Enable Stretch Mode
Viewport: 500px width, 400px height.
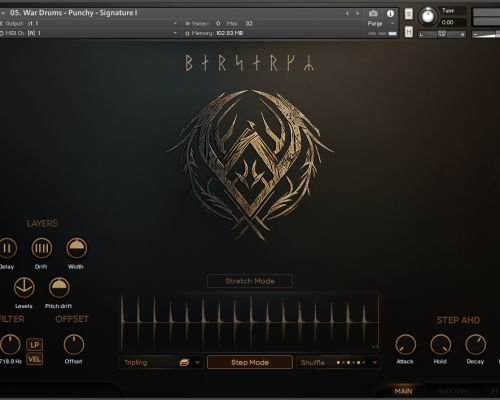[250, 281]
